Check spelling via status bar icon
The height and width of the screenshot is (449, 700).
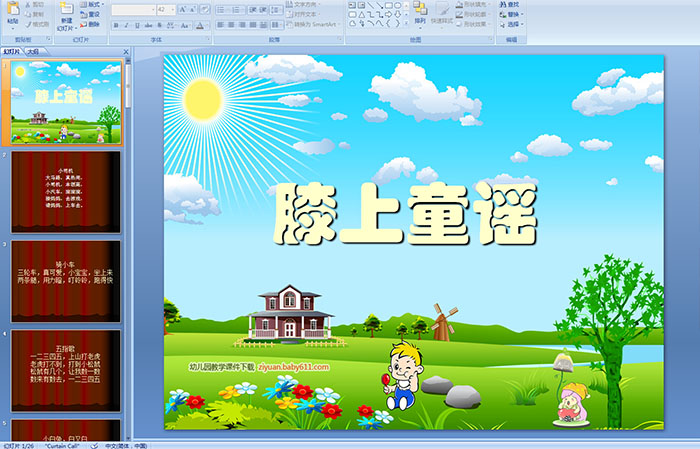94,445
